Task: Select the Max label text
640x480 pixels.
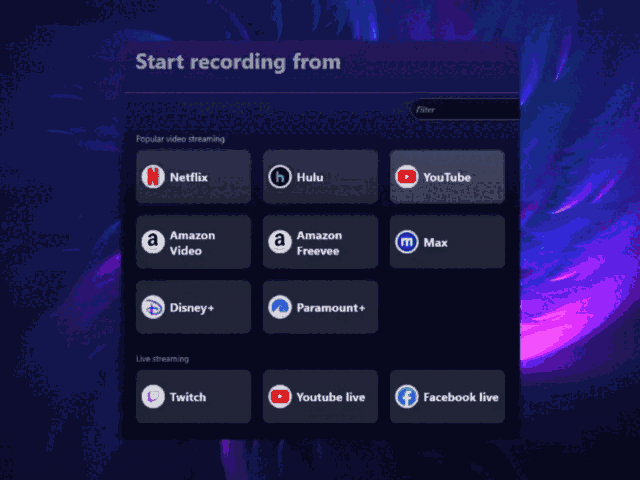Action: point(436,242)
